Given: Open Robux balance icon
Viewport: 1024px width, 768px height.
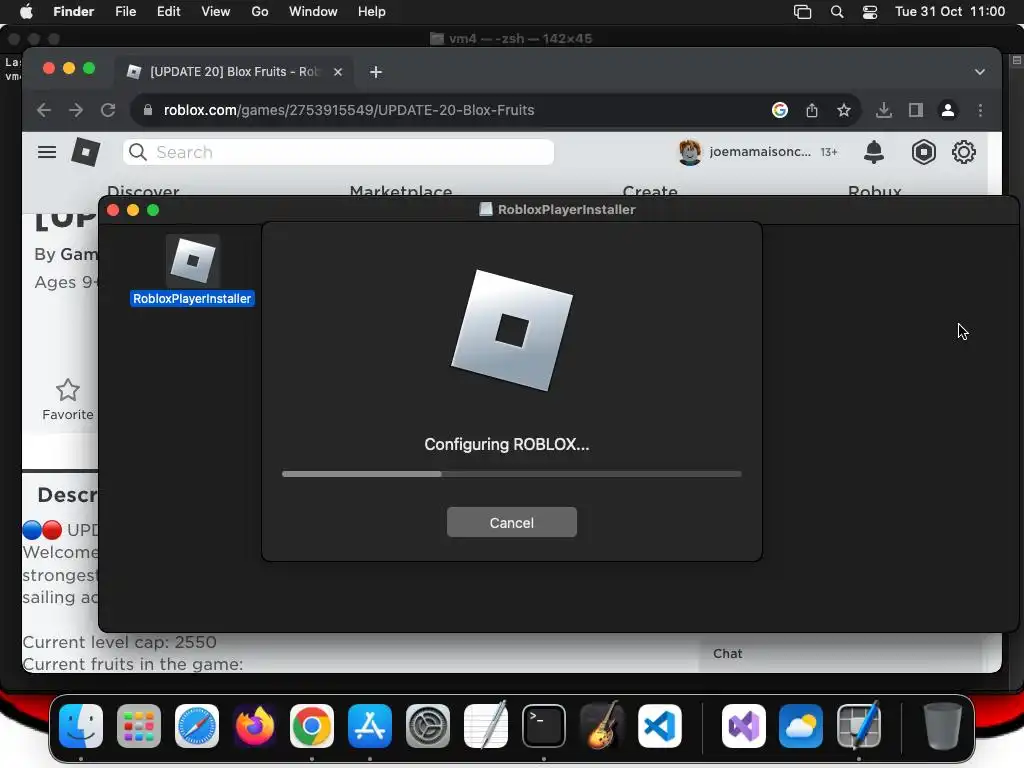Looking at the screenshot, I should click(923, 152).
